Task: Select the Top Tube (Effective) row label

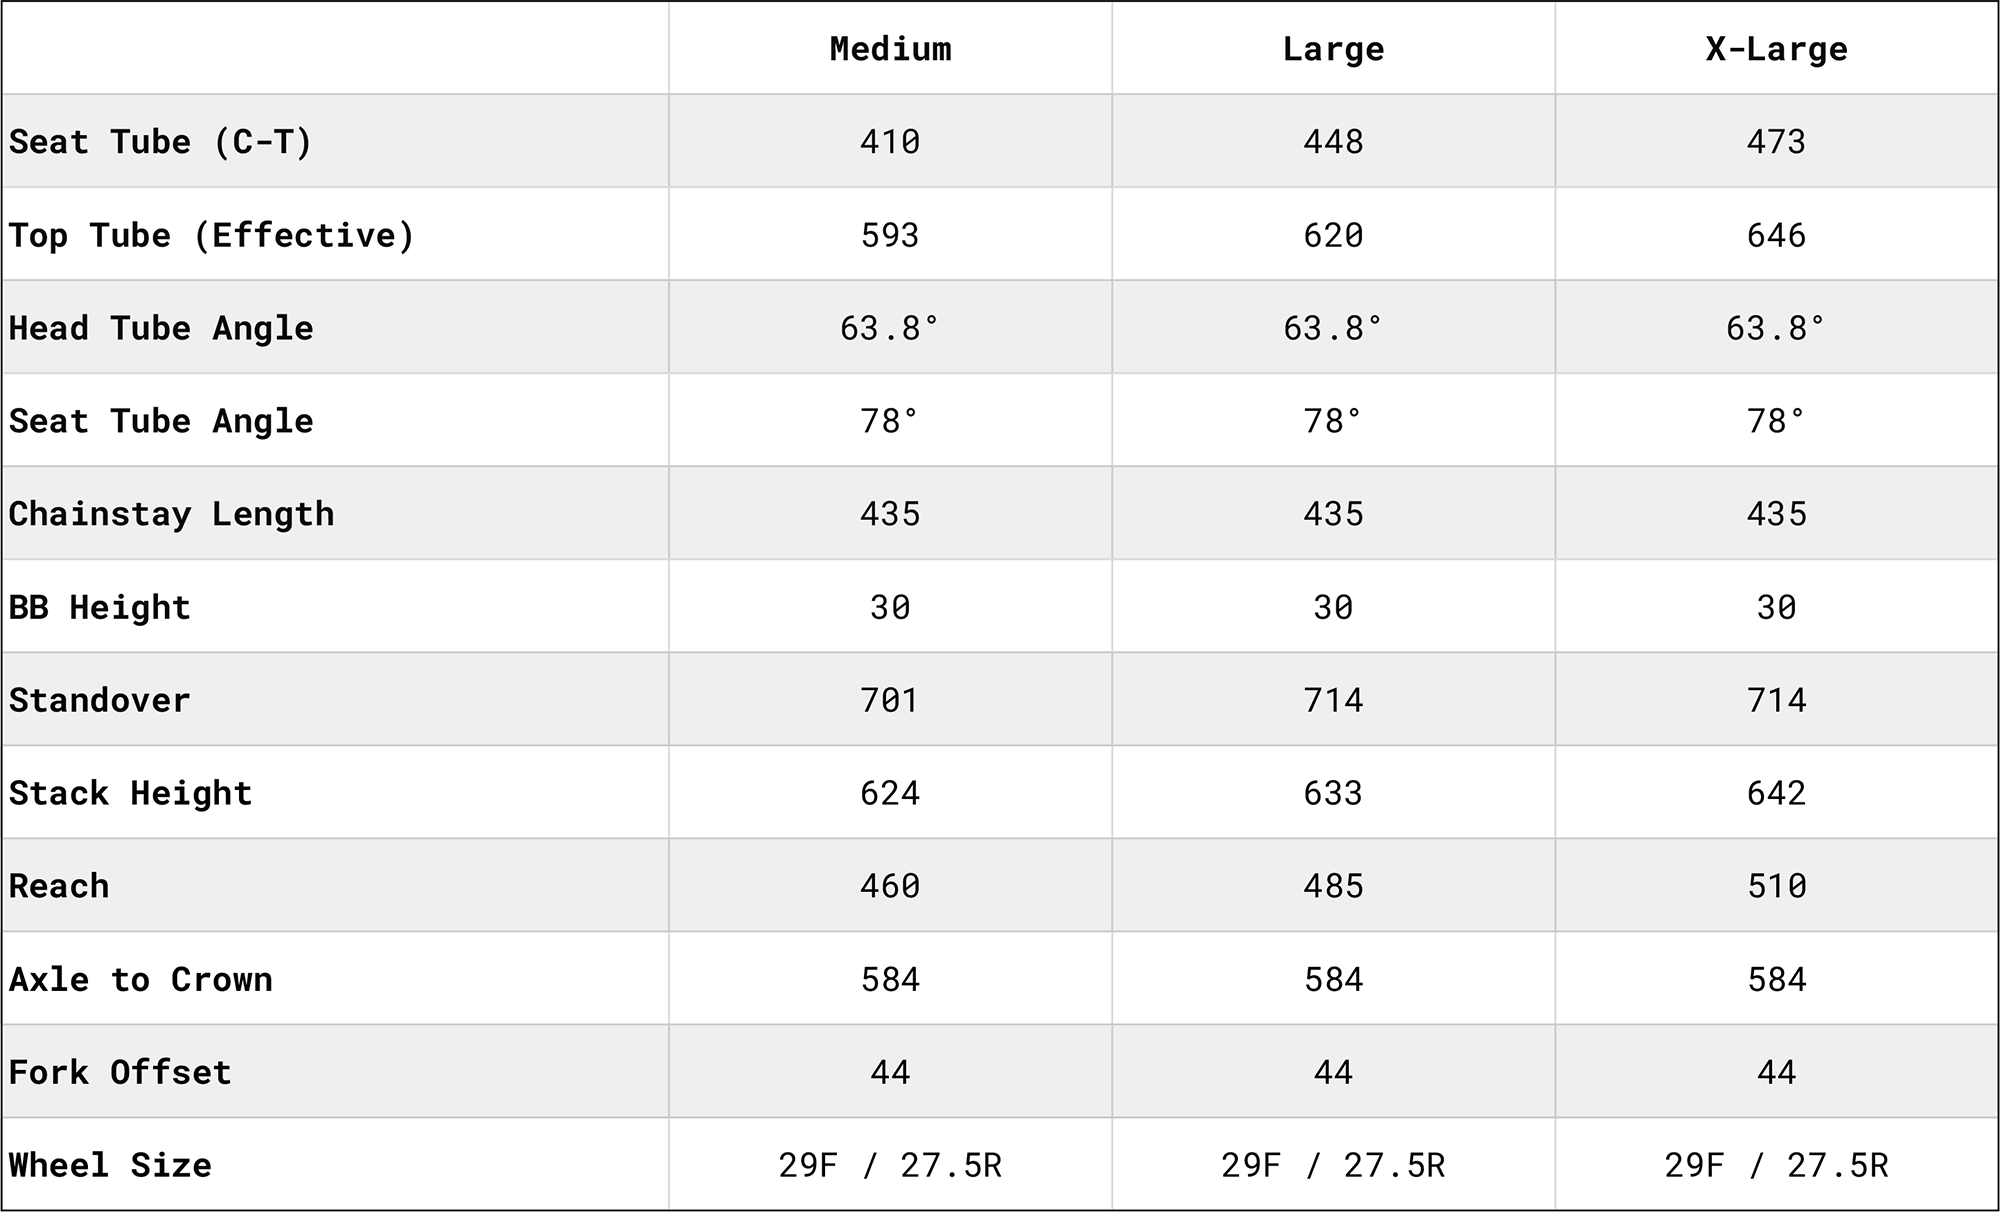Action: click(x=211, y=235)
